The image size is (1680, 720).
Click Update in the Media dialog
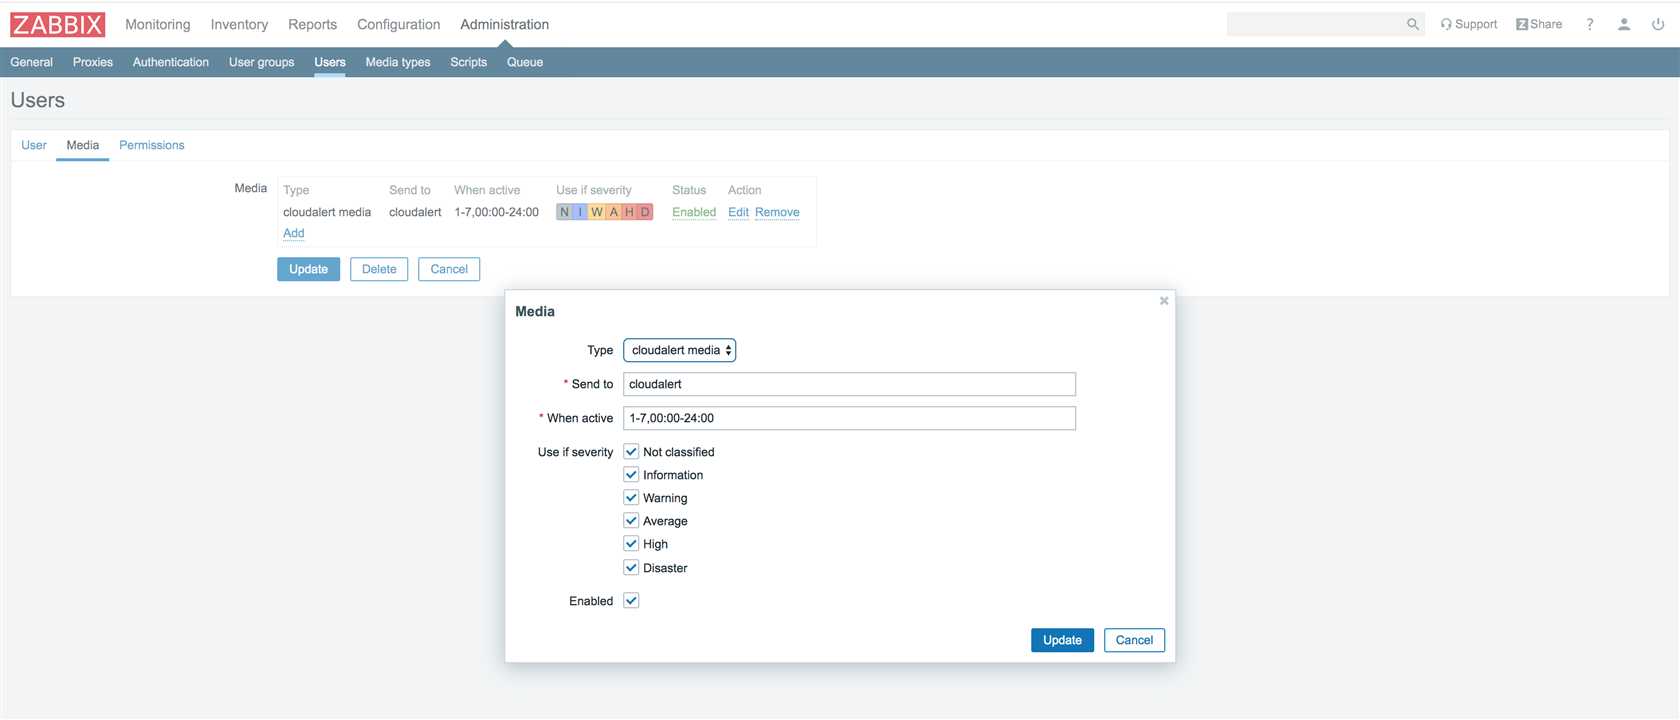[1062, 640]
